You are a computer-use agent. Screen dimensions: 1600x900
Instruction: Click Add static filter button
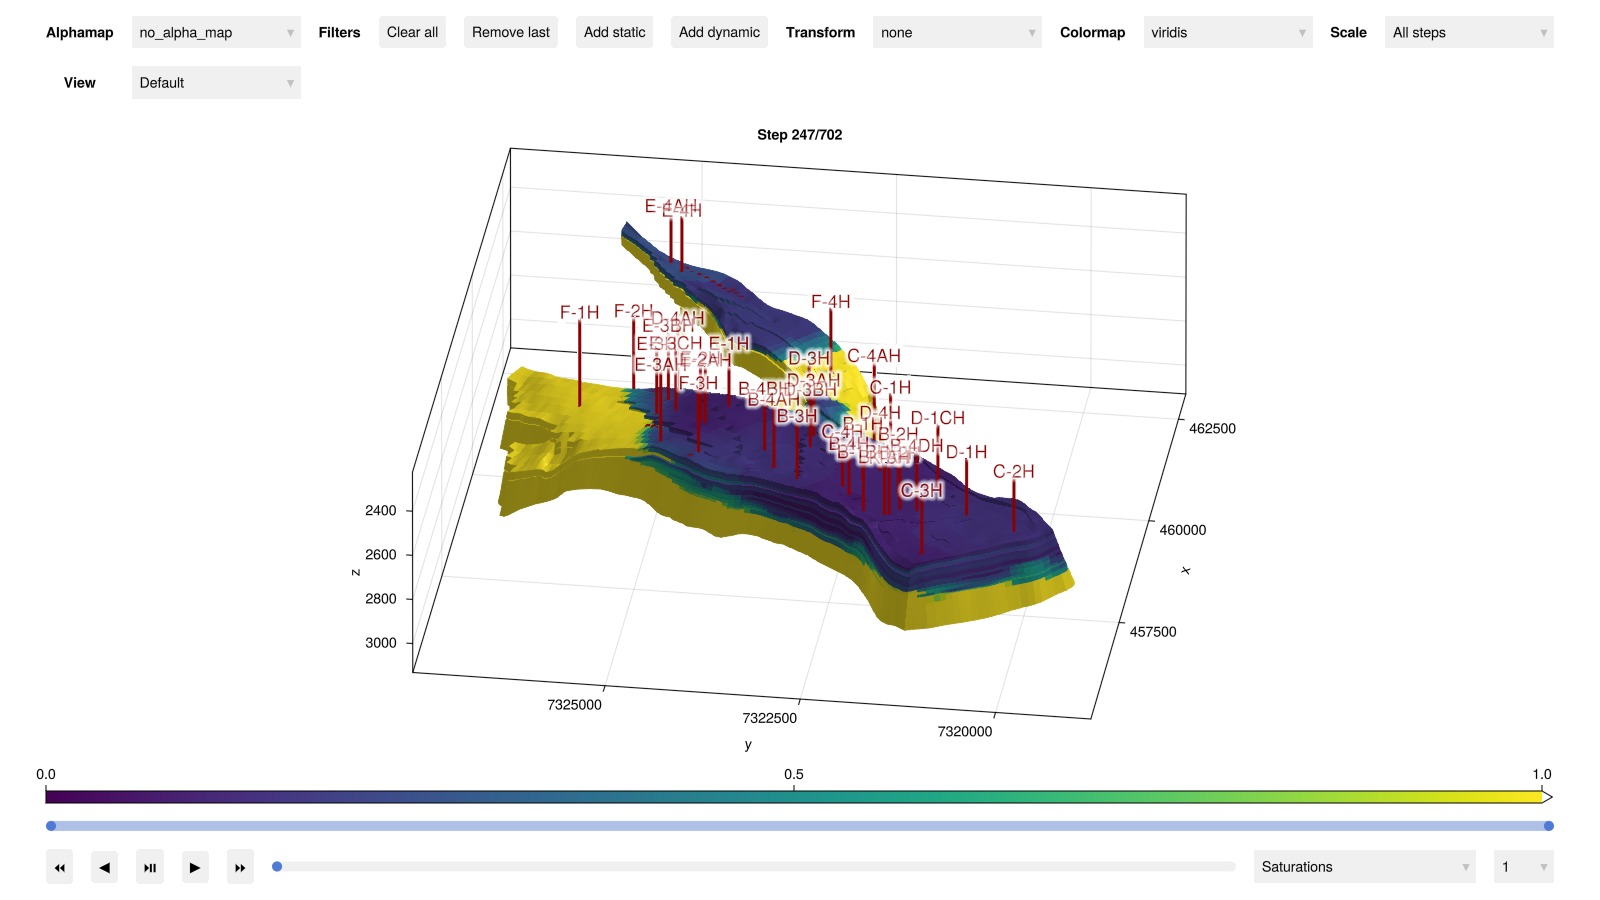point(614,33)
